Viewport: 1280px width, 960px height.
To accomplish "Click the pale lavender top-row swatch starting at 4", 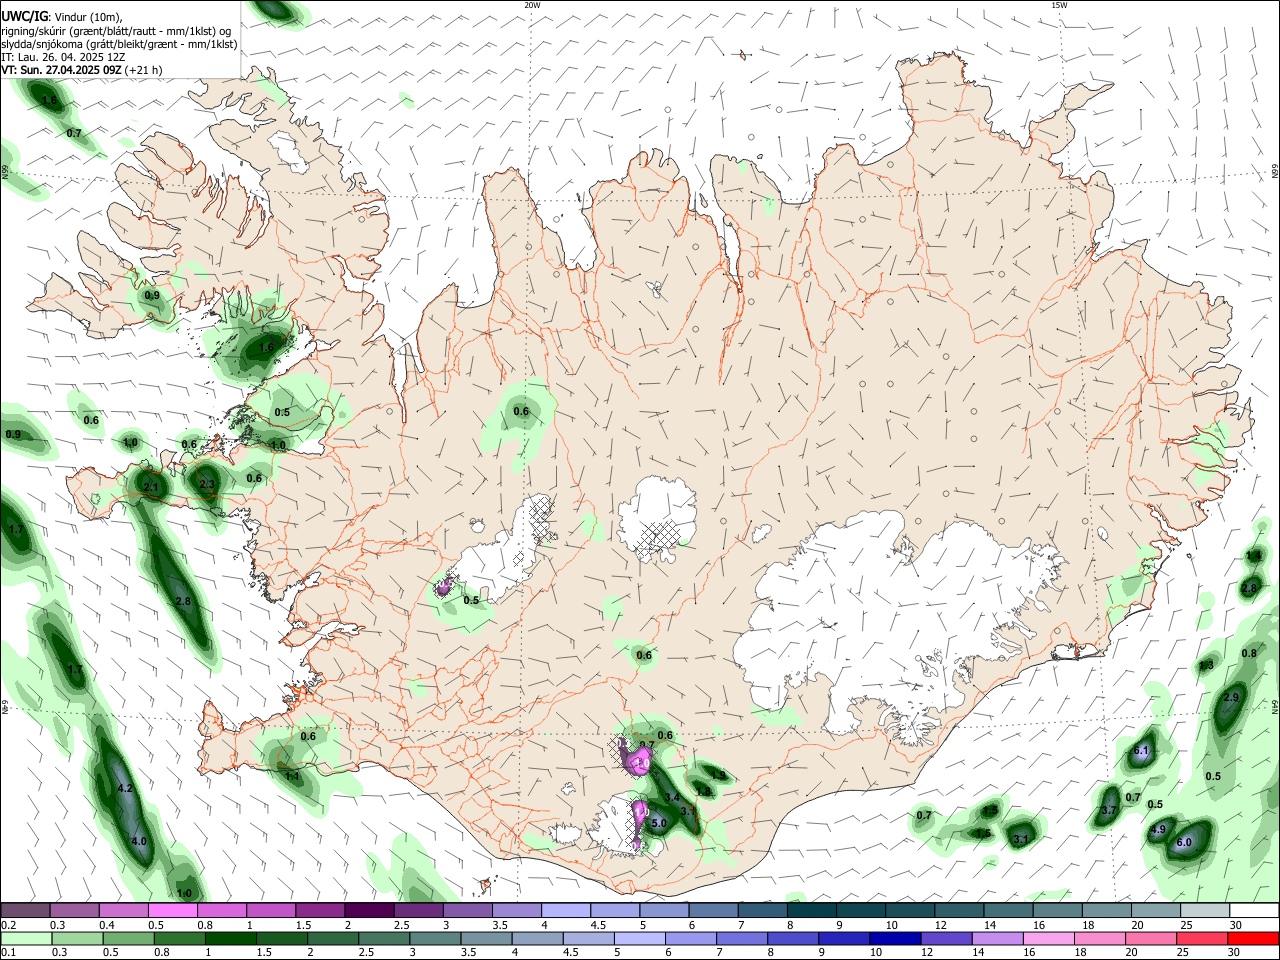I will [x=566, y=911].
